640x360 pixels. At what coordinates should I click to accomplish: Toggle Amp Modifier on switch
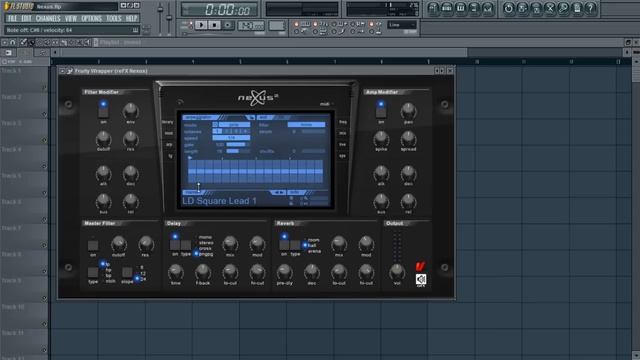click(381, 111)
